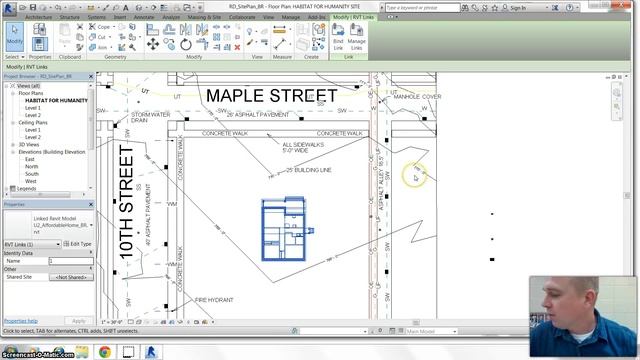This screenshot has width=640, height=360.
Task: Open Manage Links
Action: [356, 37]
